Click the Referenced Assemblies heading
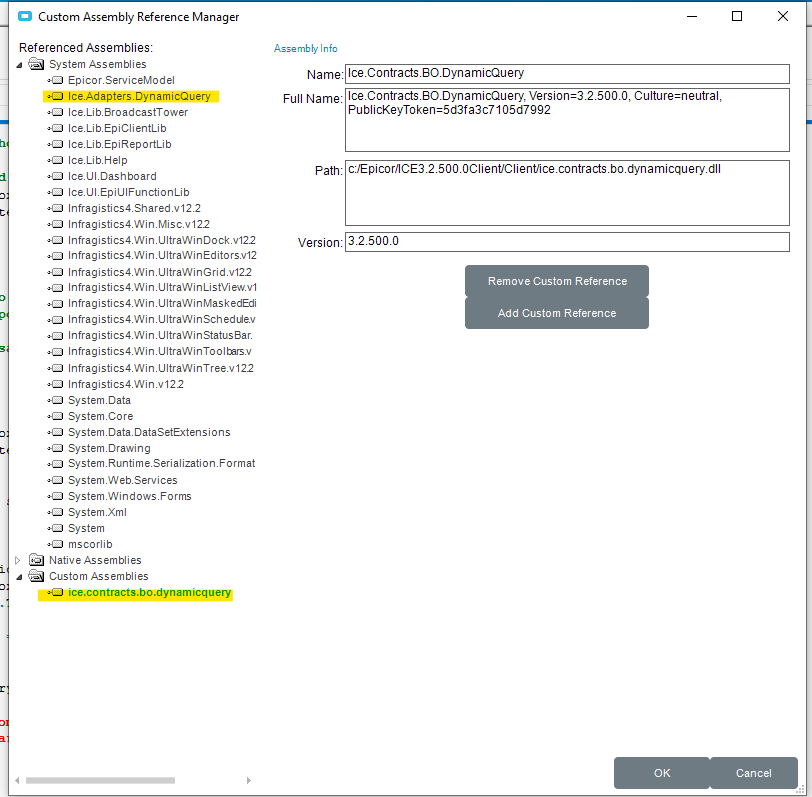Image resolution: width=812 pixels, height=797 pixels. pos(86,48)
